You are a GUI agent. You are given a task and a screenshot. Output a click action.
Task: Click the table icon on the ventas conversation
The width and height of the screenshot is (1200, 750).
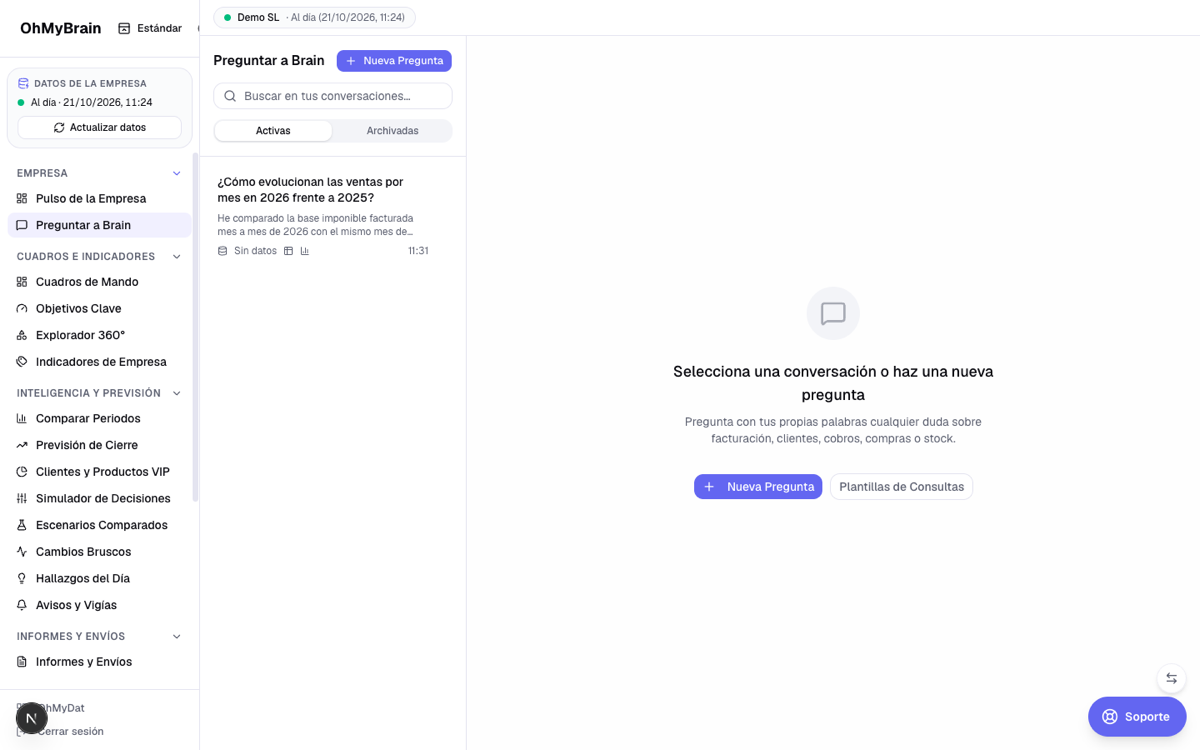tap(289, 251)
